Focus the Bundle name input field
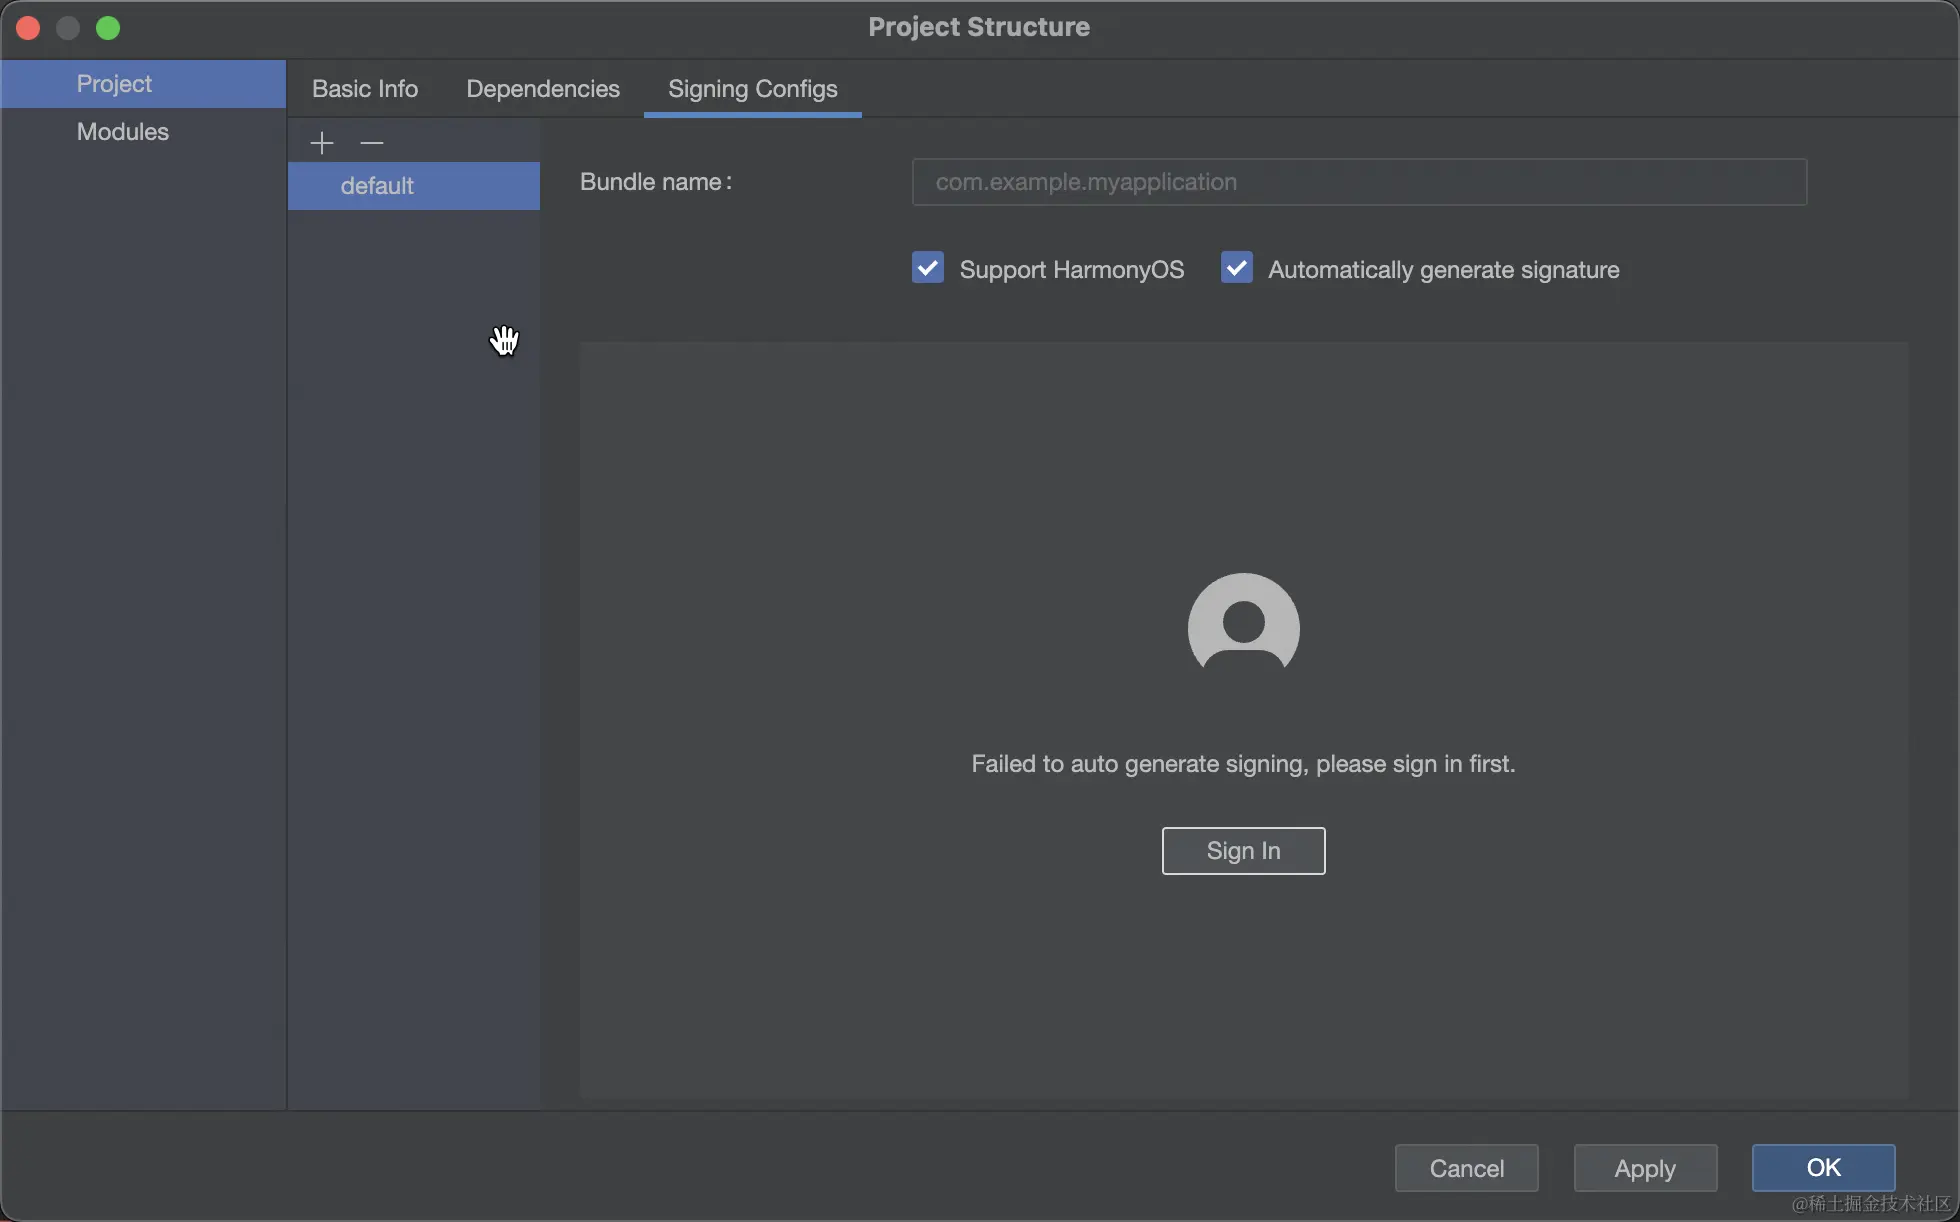The height and width of the screenshot is (1222, 1960). click(x=1359, y=182)
